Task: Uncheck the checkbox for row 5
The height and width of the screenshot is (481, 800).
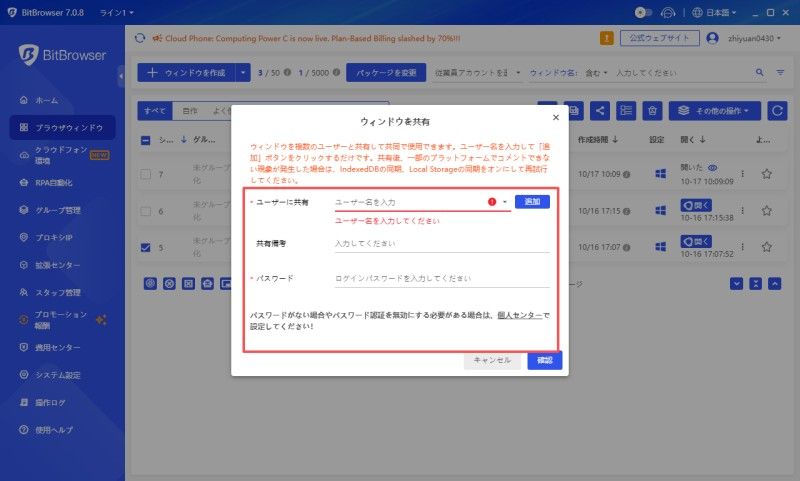Action: pos(145,247)
